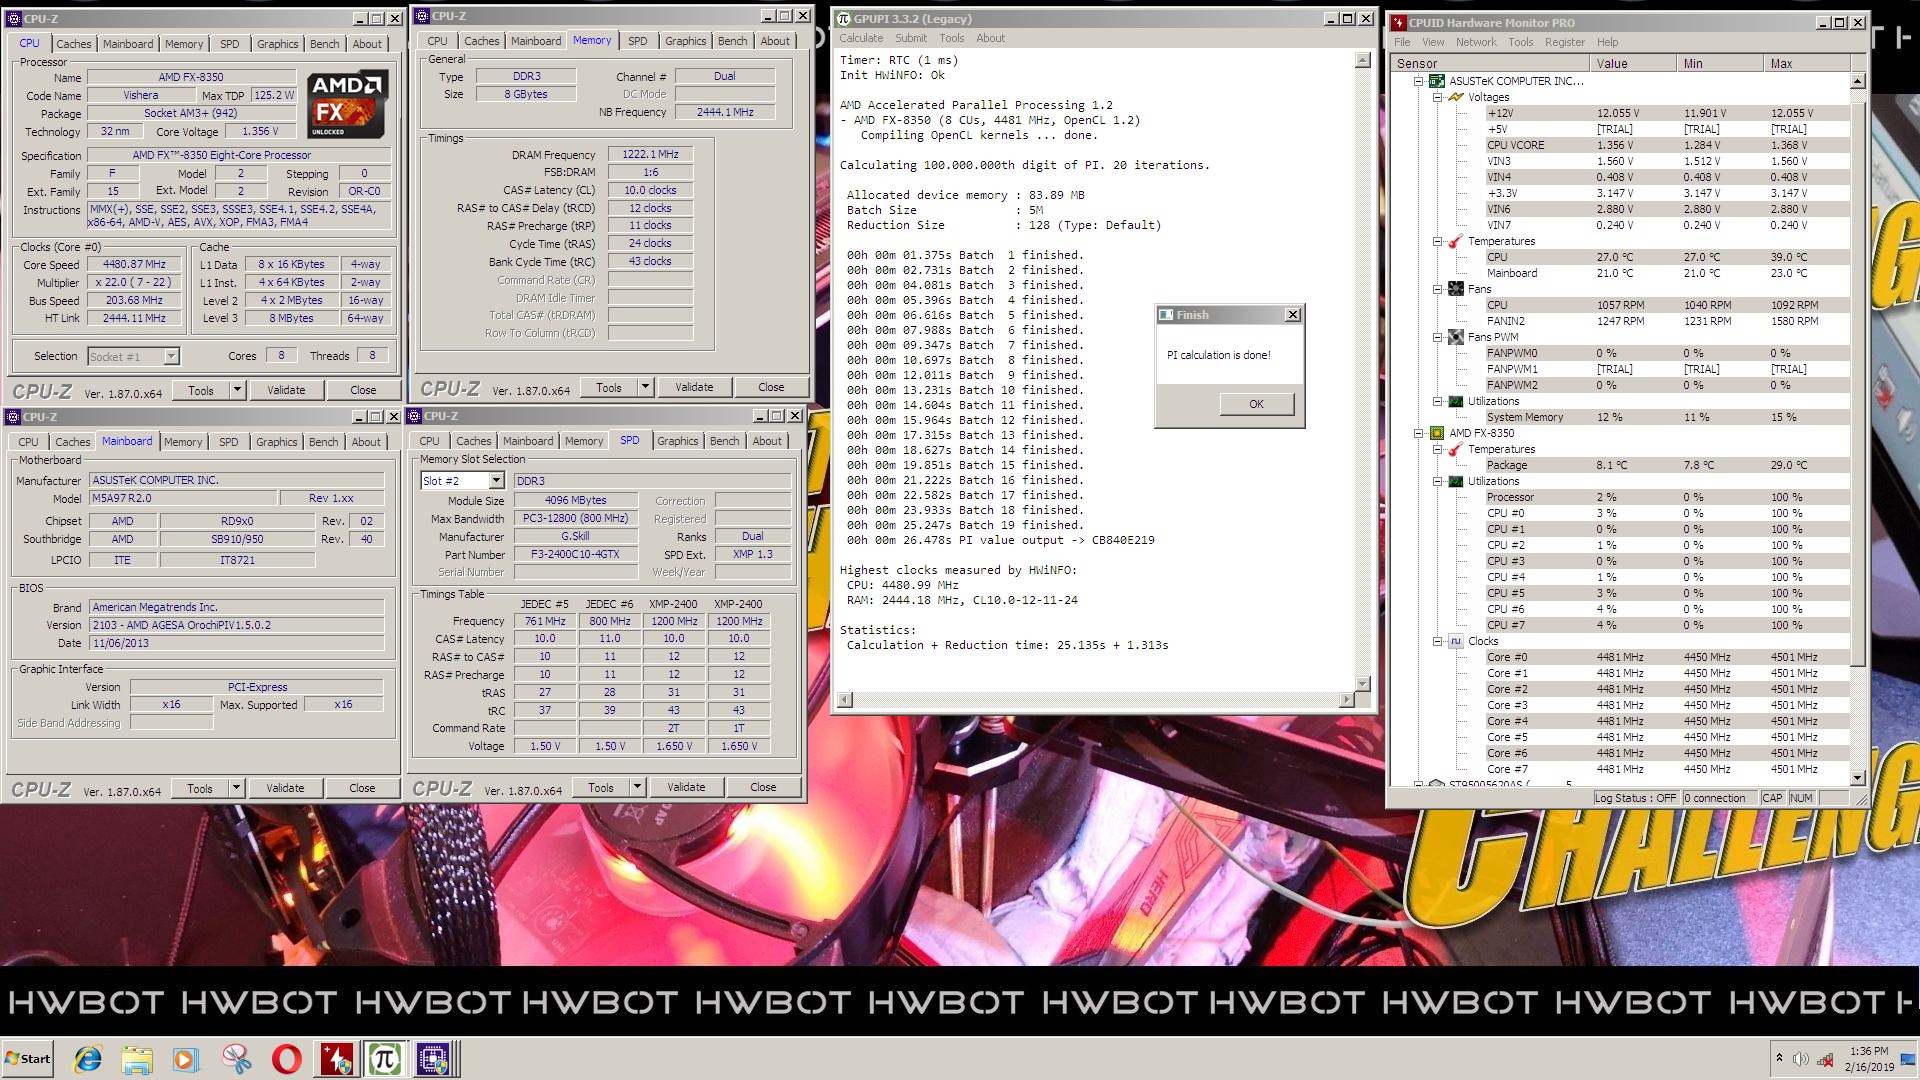Screen dimensions: 1920x1080
Task: Show hidden tray icons arrow
Action: click(x=1779, y=1058)
